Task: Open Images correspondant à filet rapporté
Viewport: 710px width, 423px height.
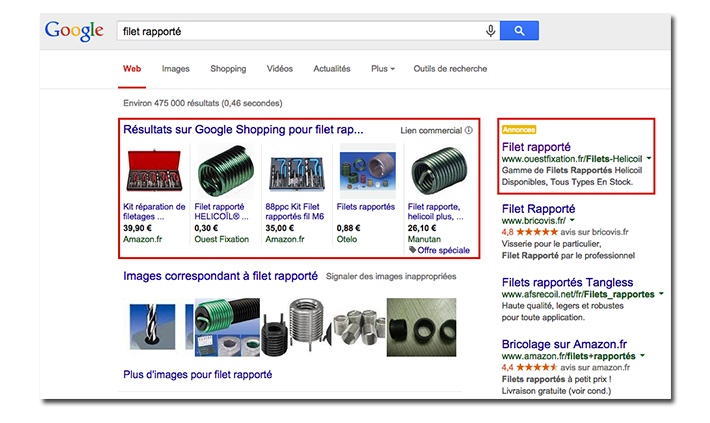Action: point(221,276)
